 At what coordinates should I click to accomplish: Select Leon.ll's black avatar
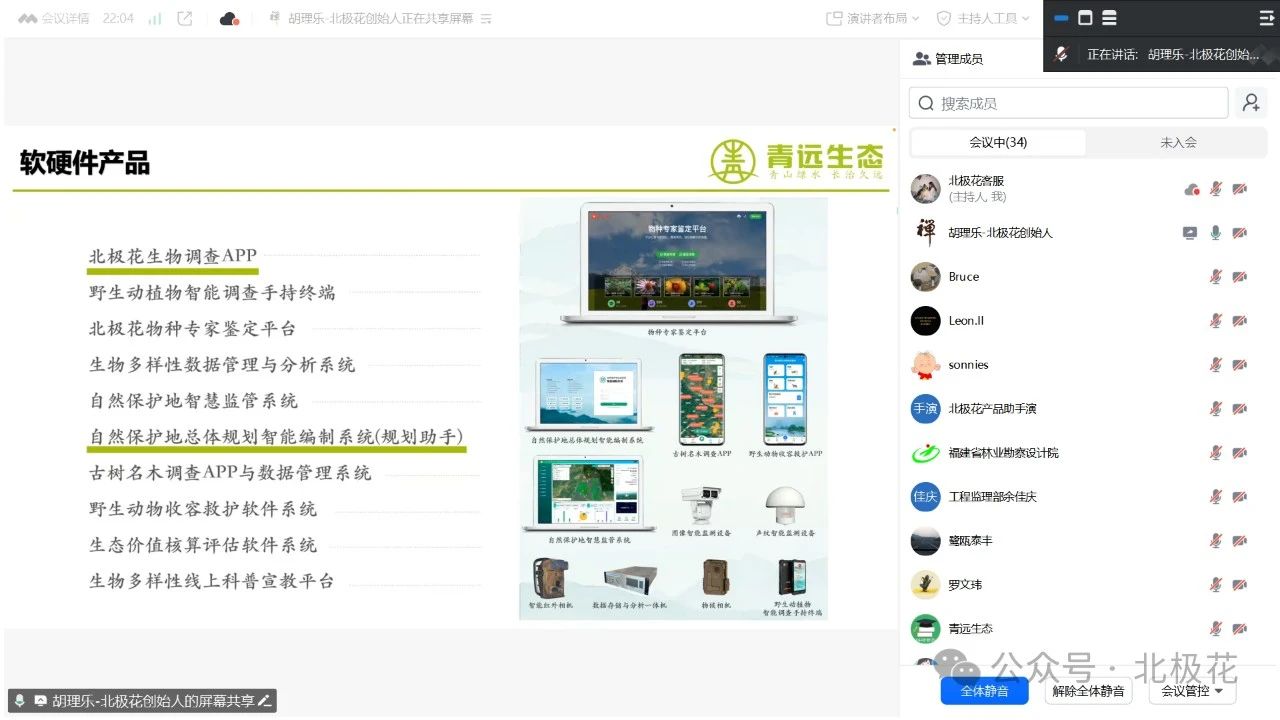tap(926, 321)
